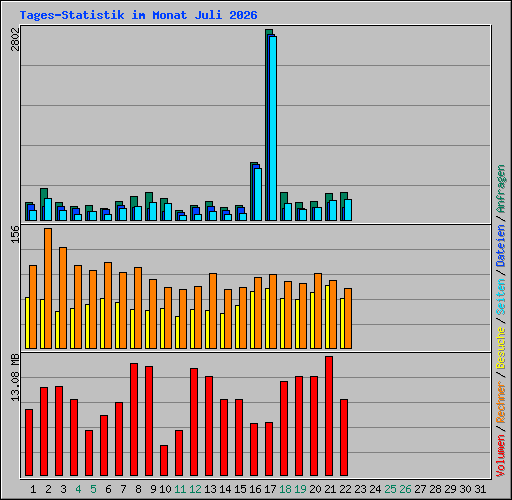Click the 'Volumen' legend label
This screenshot has height=500, width=512.
click(x=500, y=456)
